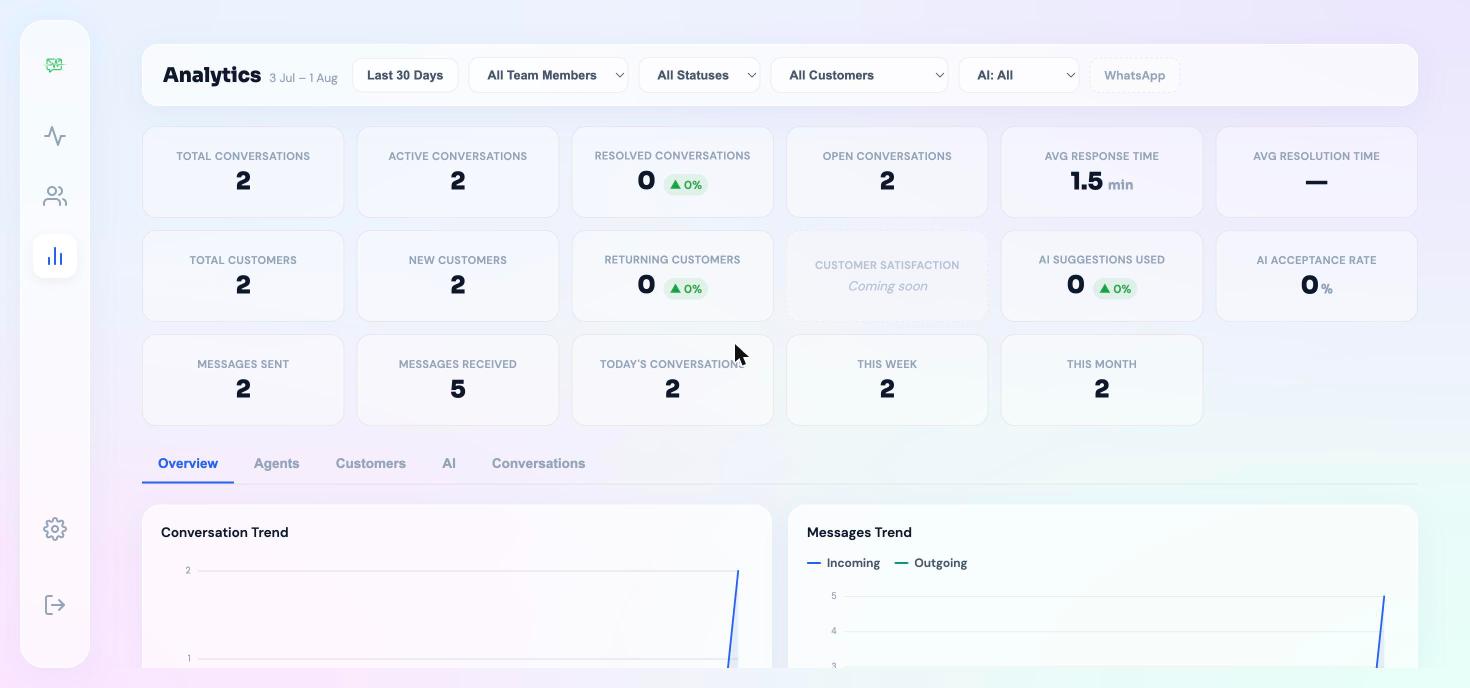
Task: Click the Messages Trend chart title
Action: pyautogui.click(x=859, y=532)
